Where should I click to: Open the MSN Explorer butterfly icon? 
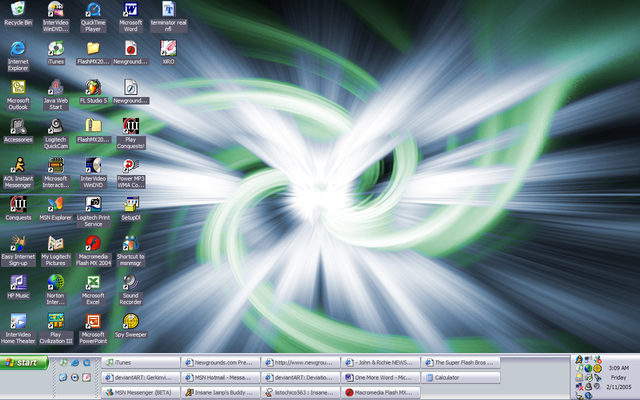pos(56,209)
